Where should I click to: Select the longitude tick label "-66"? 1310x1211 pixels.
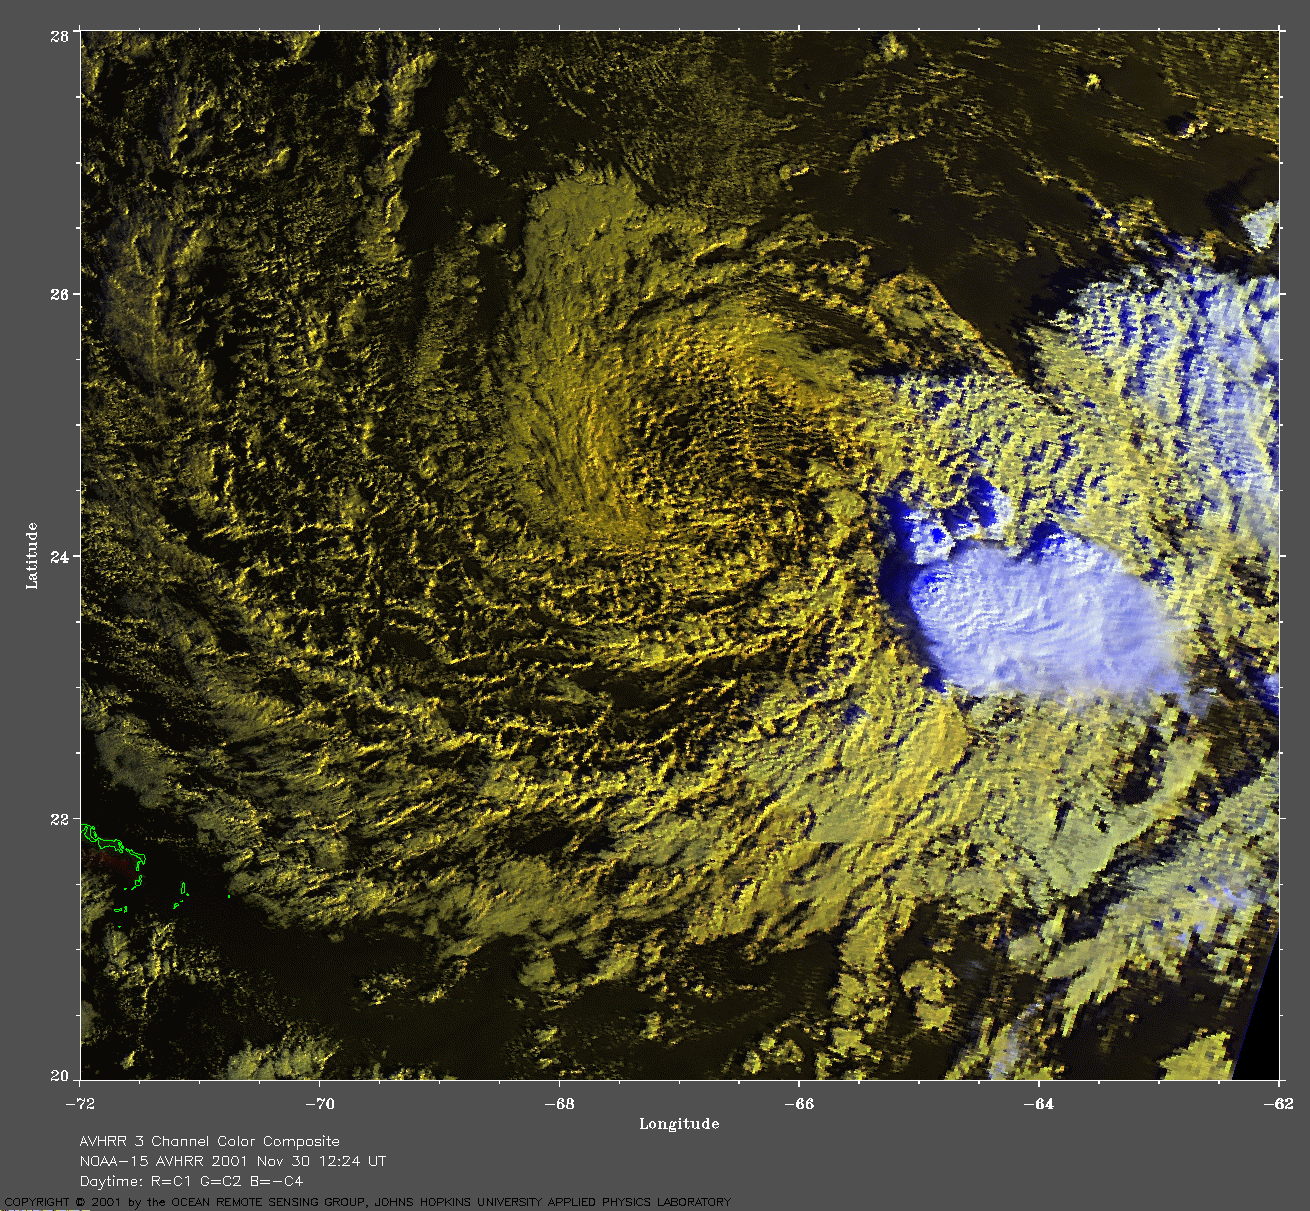[x=799, y=1104]
